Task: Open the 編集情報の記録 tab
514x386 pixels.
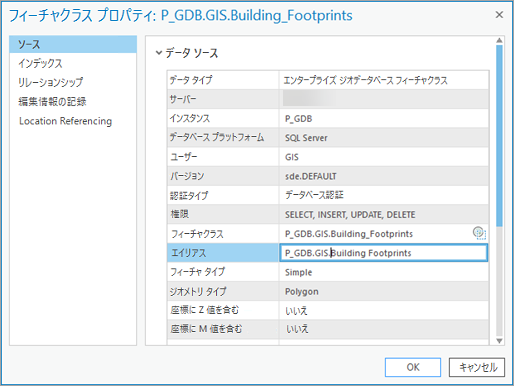Action: pos(52,101)
